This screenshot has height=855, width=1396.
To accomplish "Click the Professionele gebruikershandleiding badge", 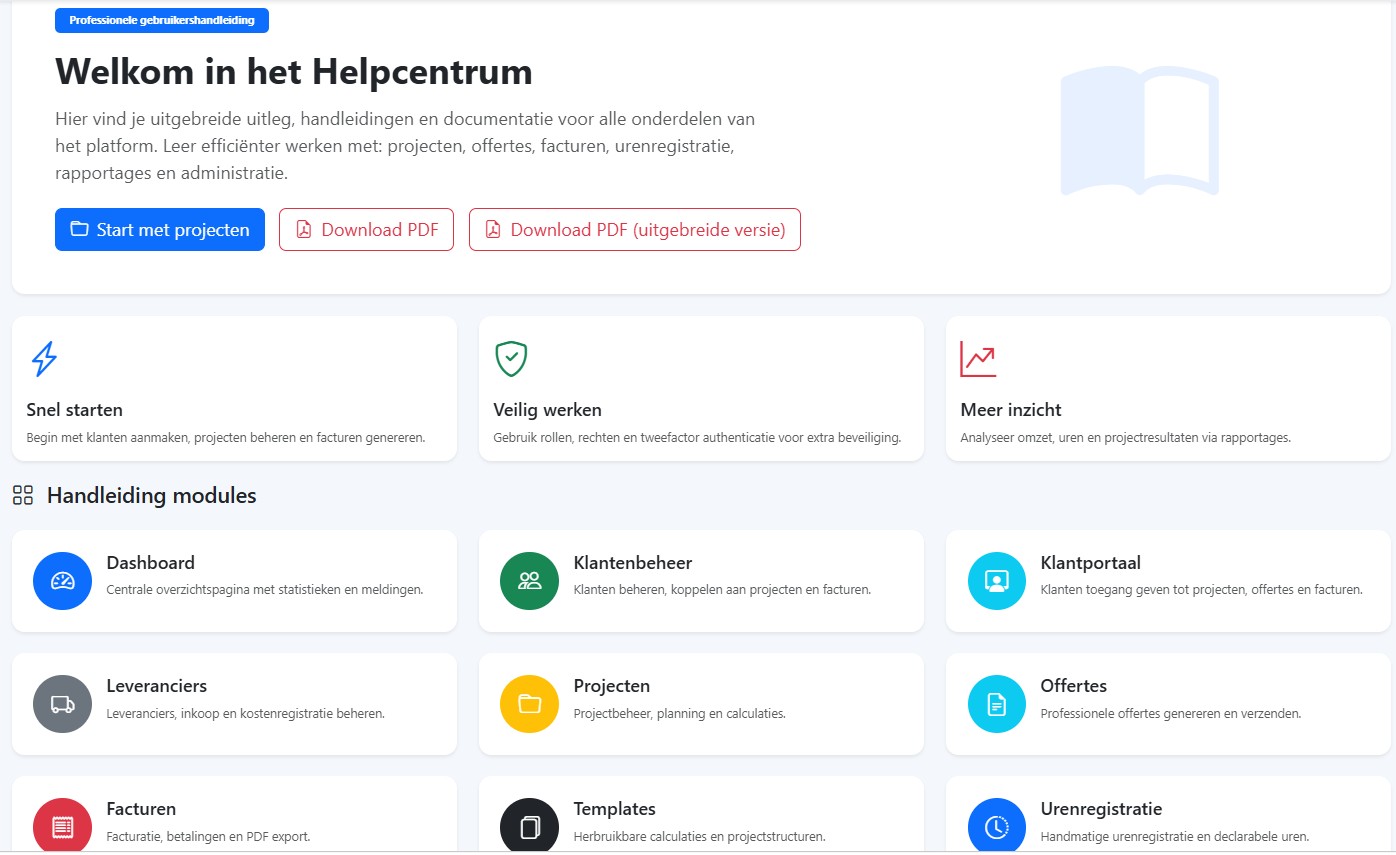I will point(162,20).
